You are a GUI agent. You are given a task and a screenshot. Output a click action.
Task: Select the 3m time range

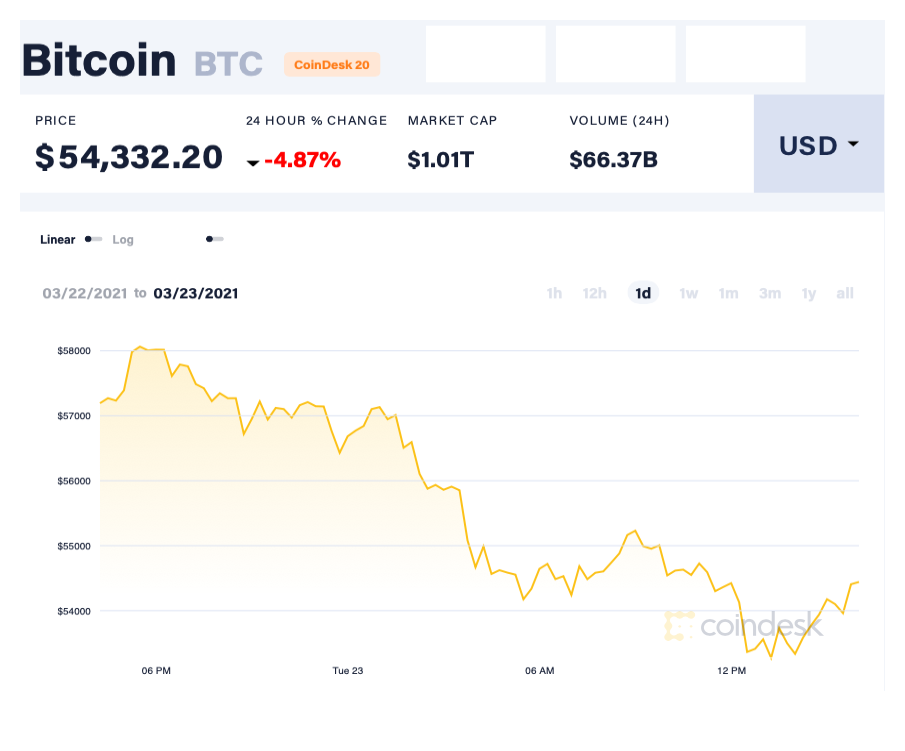pos(769,293)
